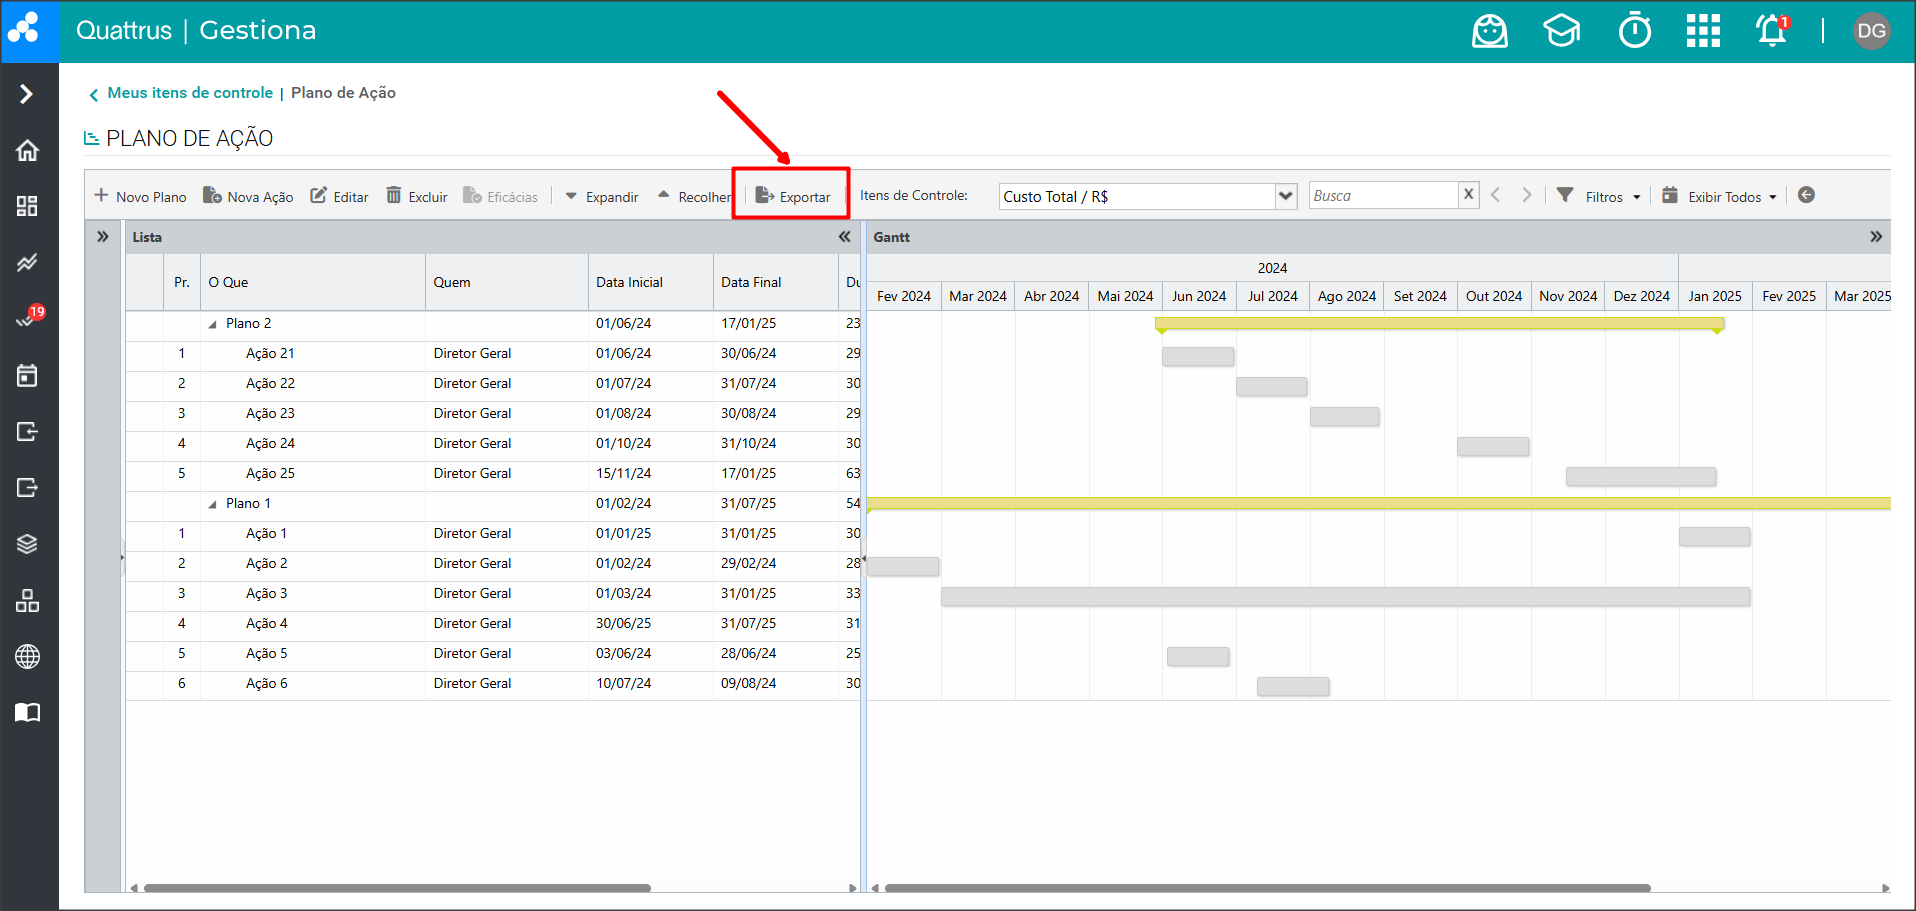
Task: Click the stopwatch timer icon
Action: tap(1634, 31)
